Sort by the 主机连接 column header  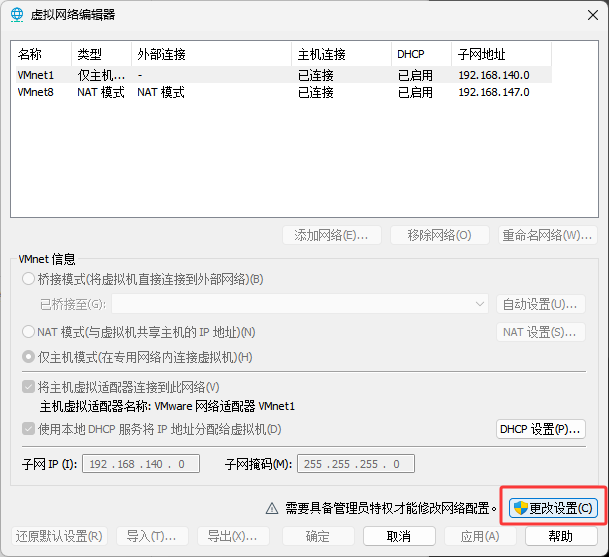(x=341, y=54)
